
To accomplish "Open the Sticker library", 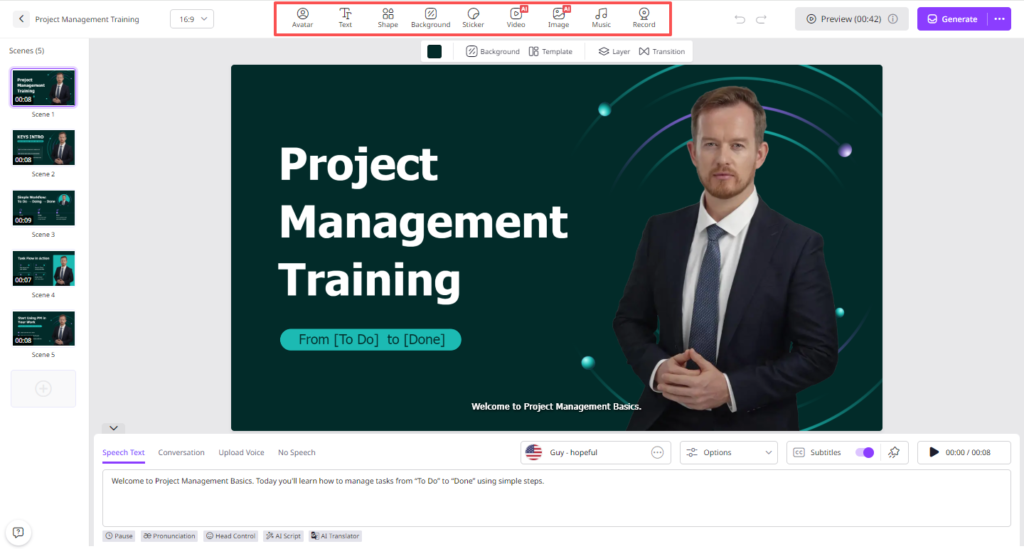I will 473,17.
